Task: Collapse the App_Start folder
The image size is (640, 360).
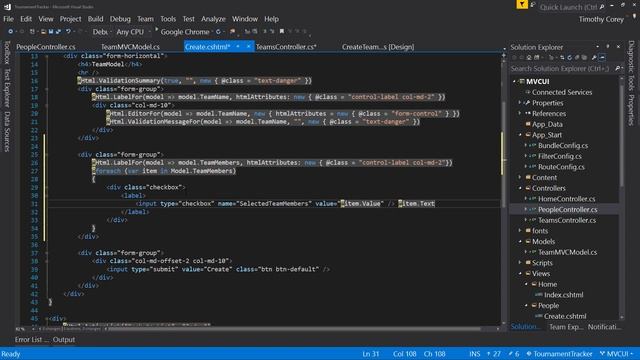Action: pos(520,135)
